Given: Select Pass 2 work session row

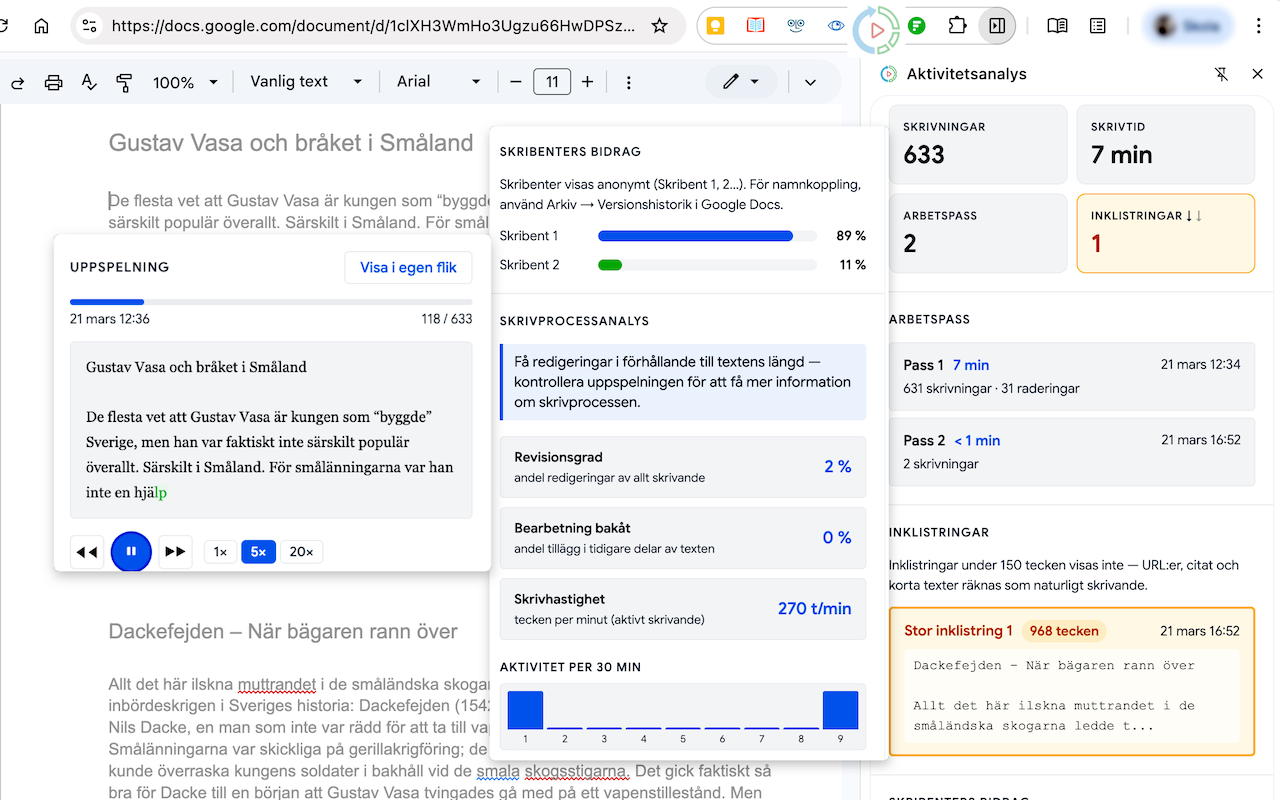Looking at the screenshot, I should [x=1071, y=451].
